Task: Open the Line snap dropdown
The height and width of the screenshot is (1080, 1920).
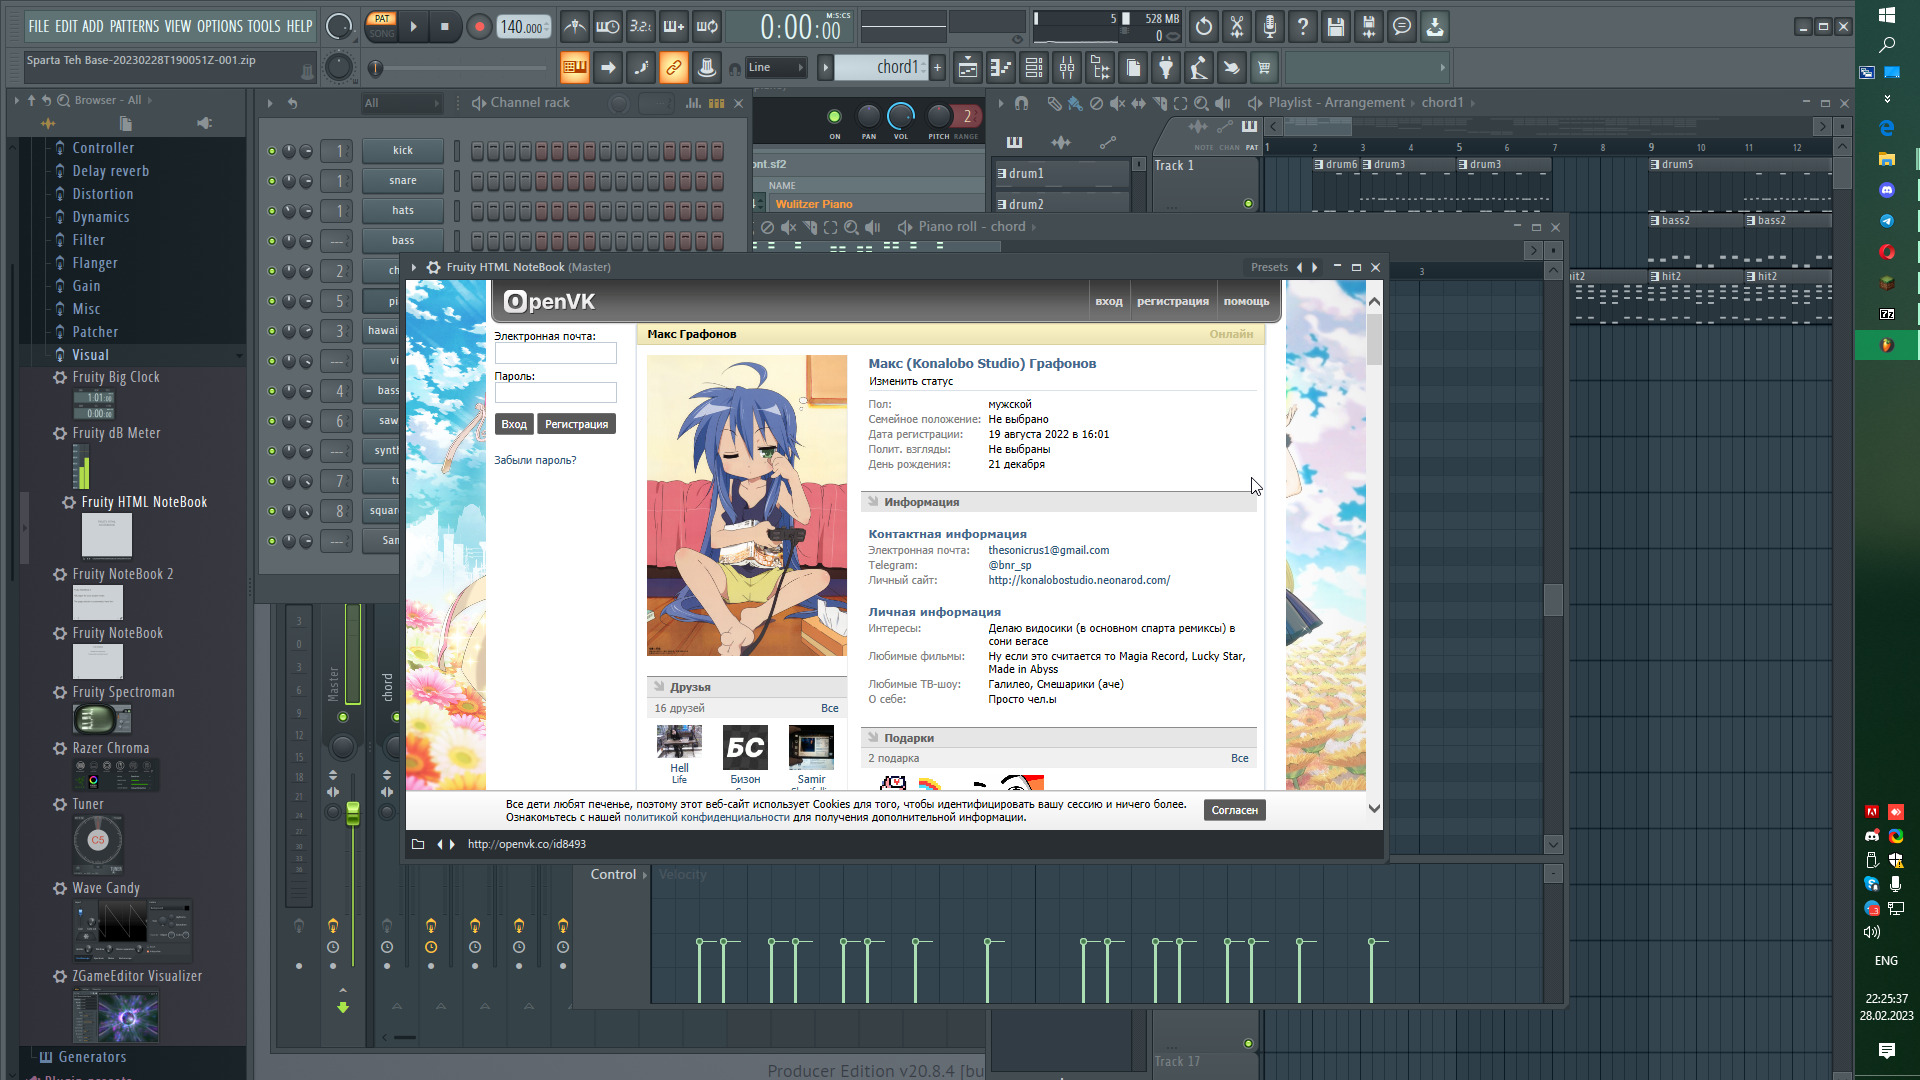Action: tap(776, 68)
